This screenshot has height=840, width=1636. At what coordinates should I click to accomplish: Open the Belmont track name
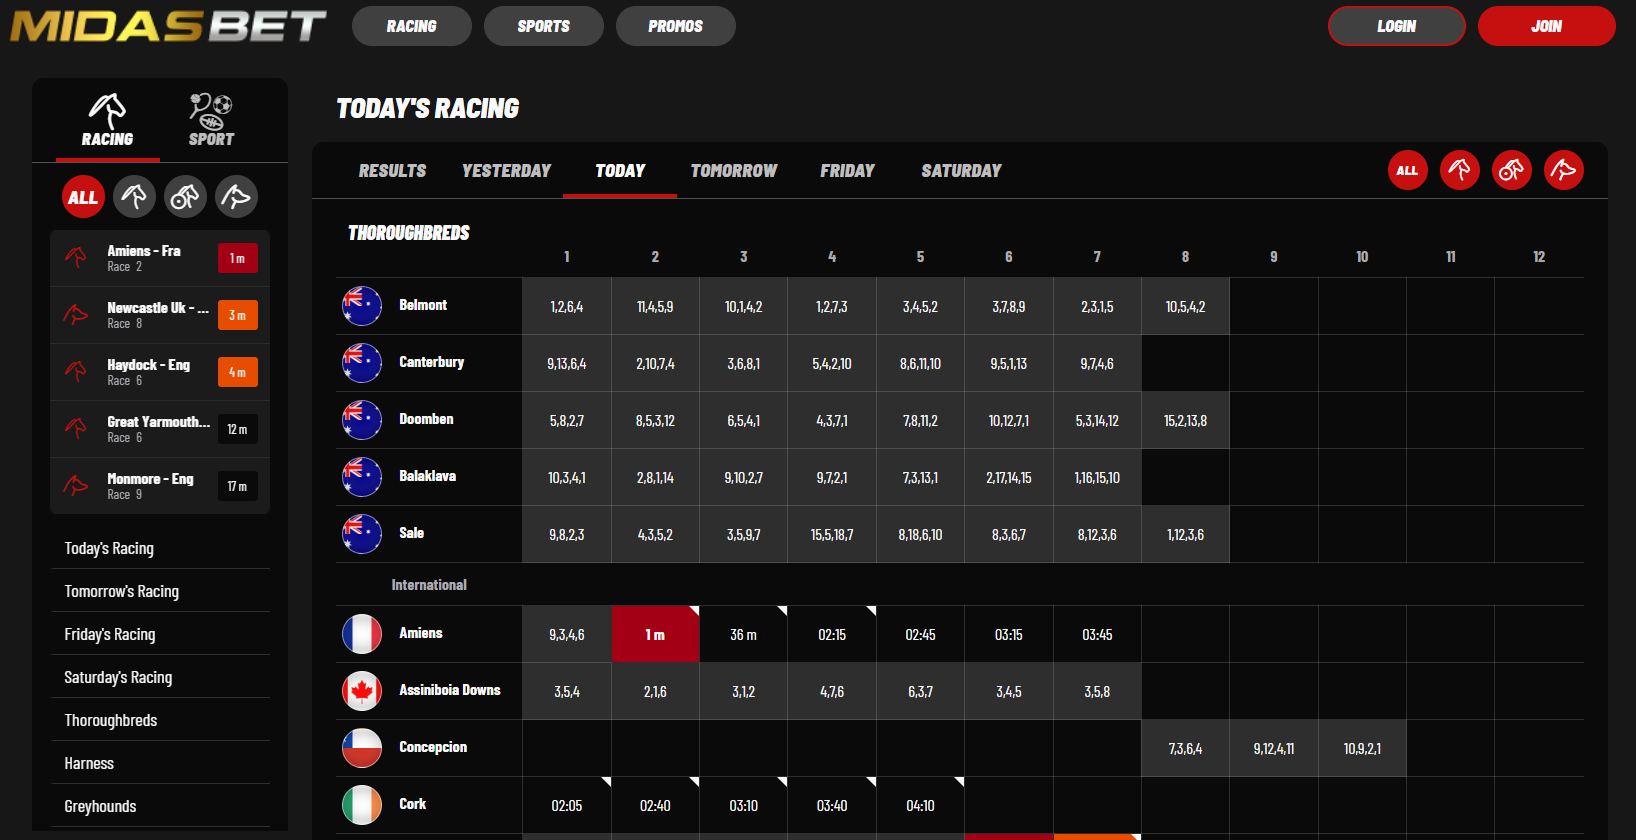pos(423,305)
